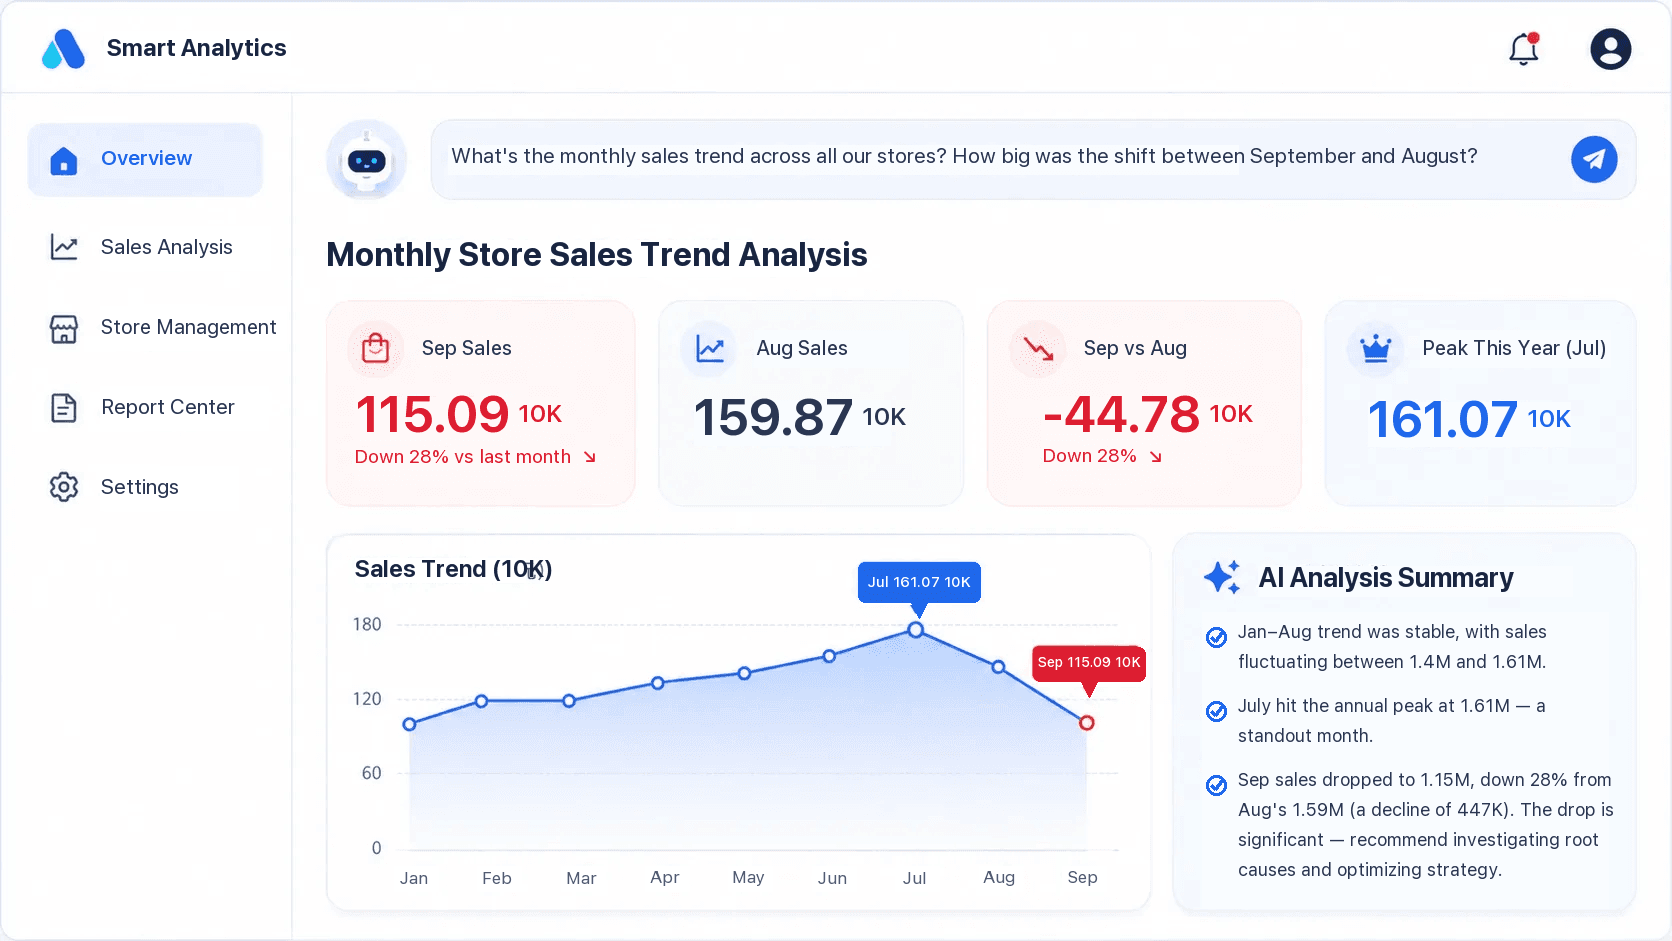1672x941 pixels.
Task: Click the Jan x-axis label
Action: click(x=414, y=878)
